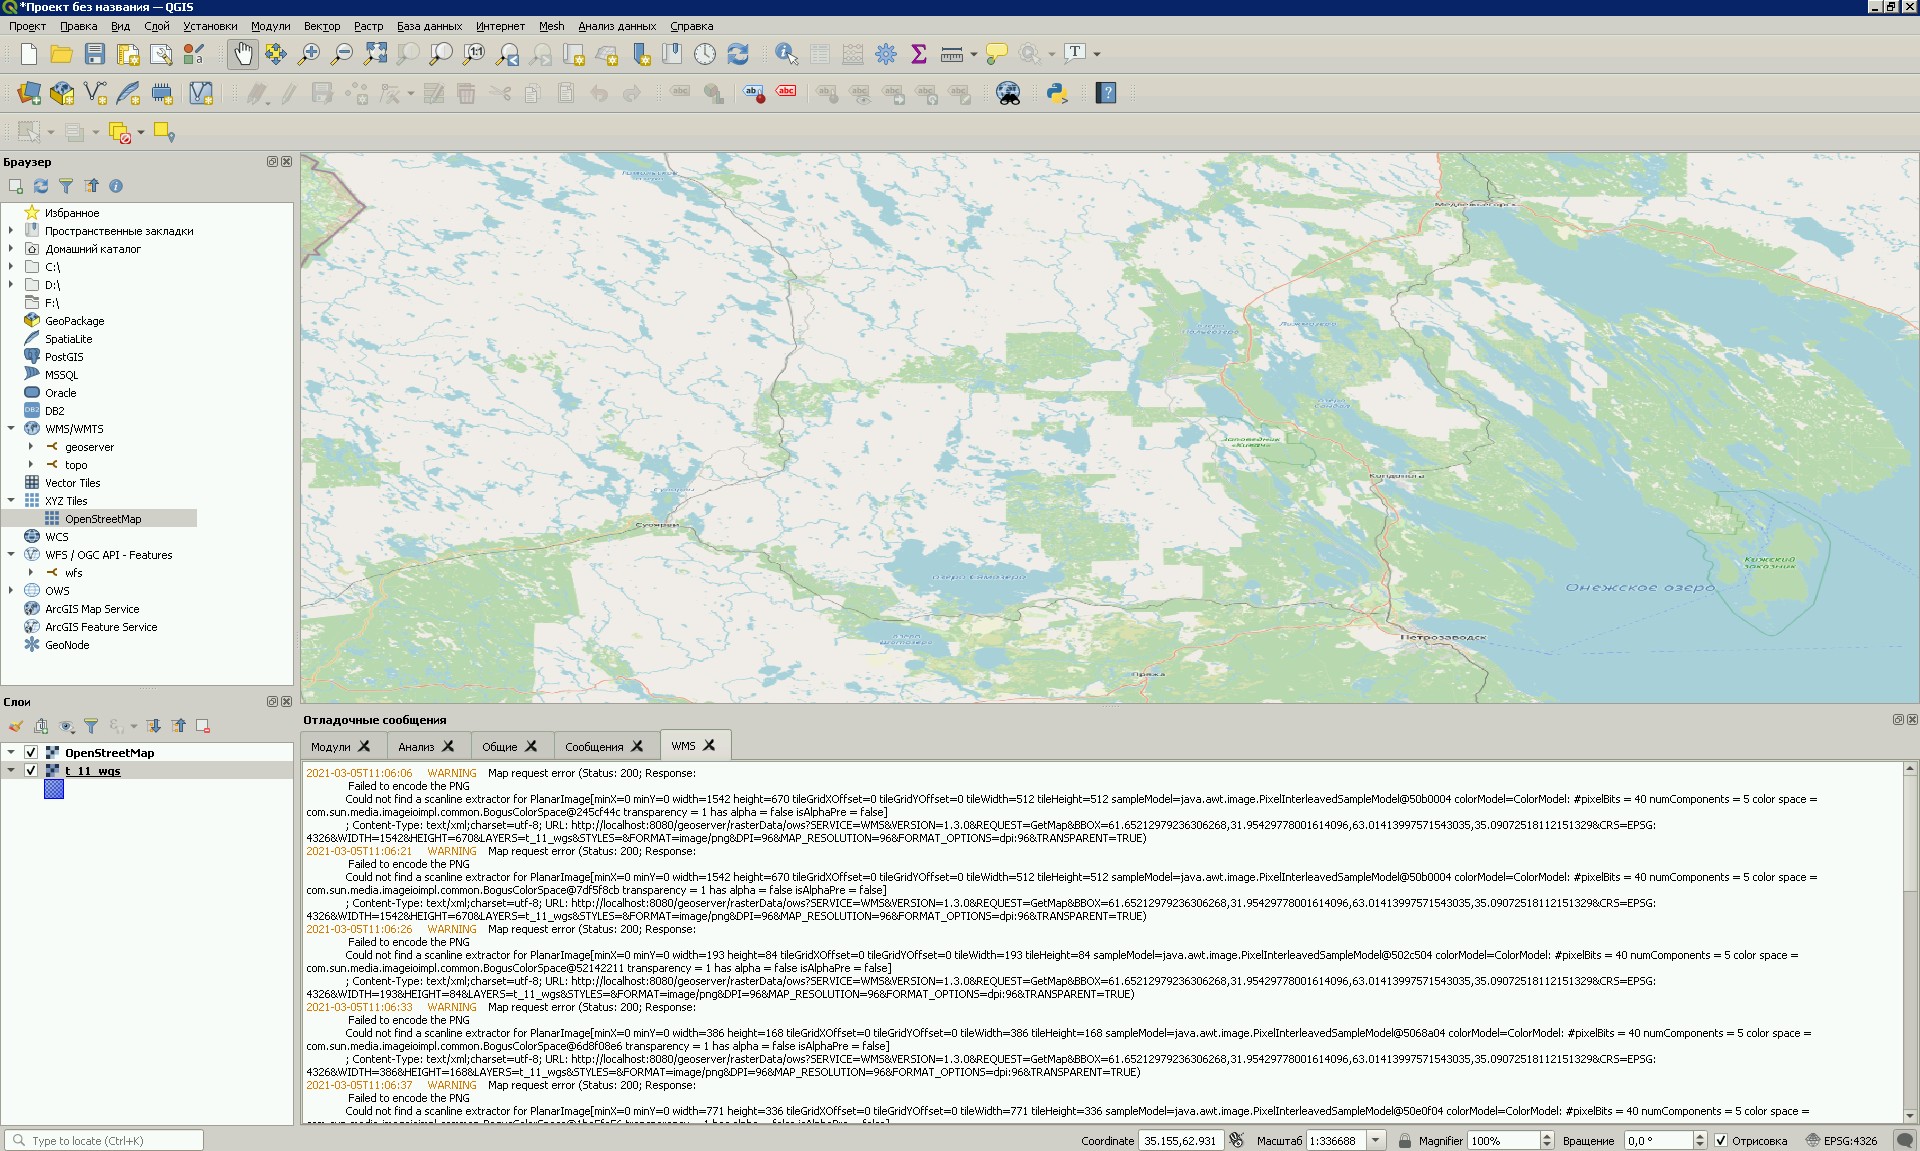The image size is (1920, 1151).
Task: Select the Pan Map tool
Action: pos(243,55)
